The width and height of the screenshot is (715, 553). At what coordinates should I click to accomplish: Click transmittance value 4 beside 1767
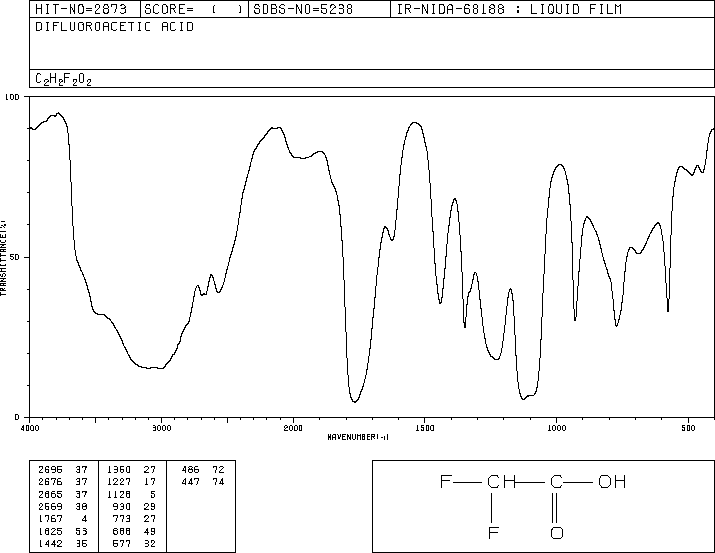[84, 519]
